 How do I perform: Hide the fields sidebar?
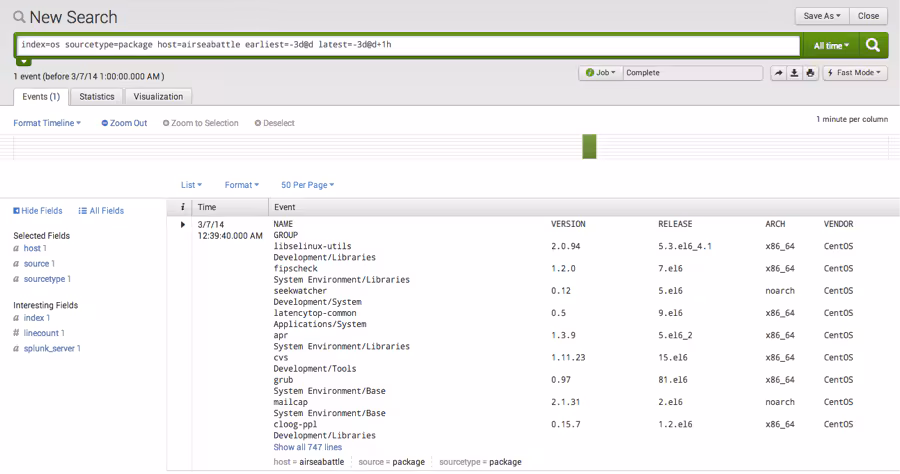point(38,211)
